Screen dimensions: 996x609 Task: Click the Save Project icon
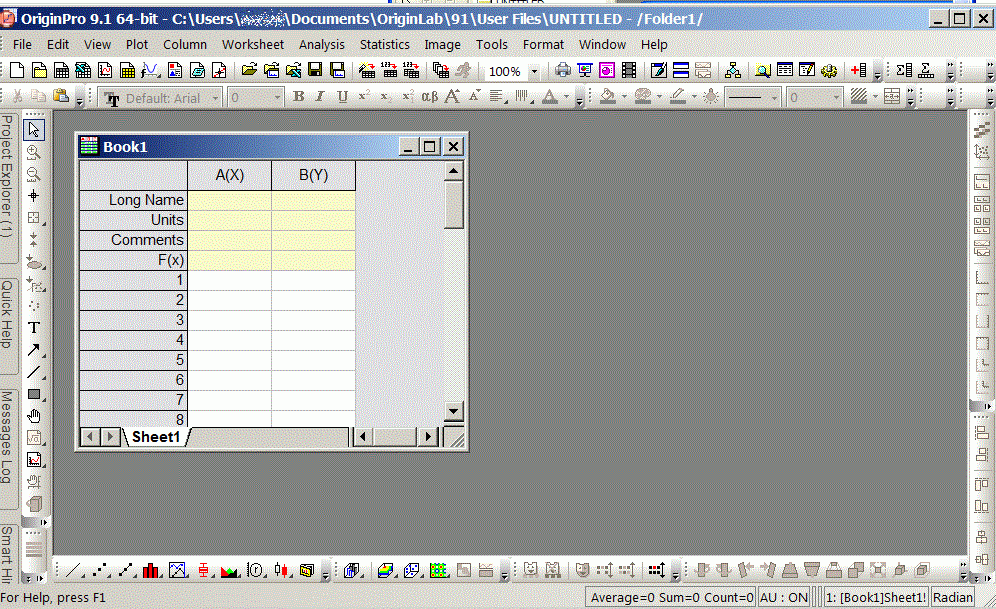(315, 71)
